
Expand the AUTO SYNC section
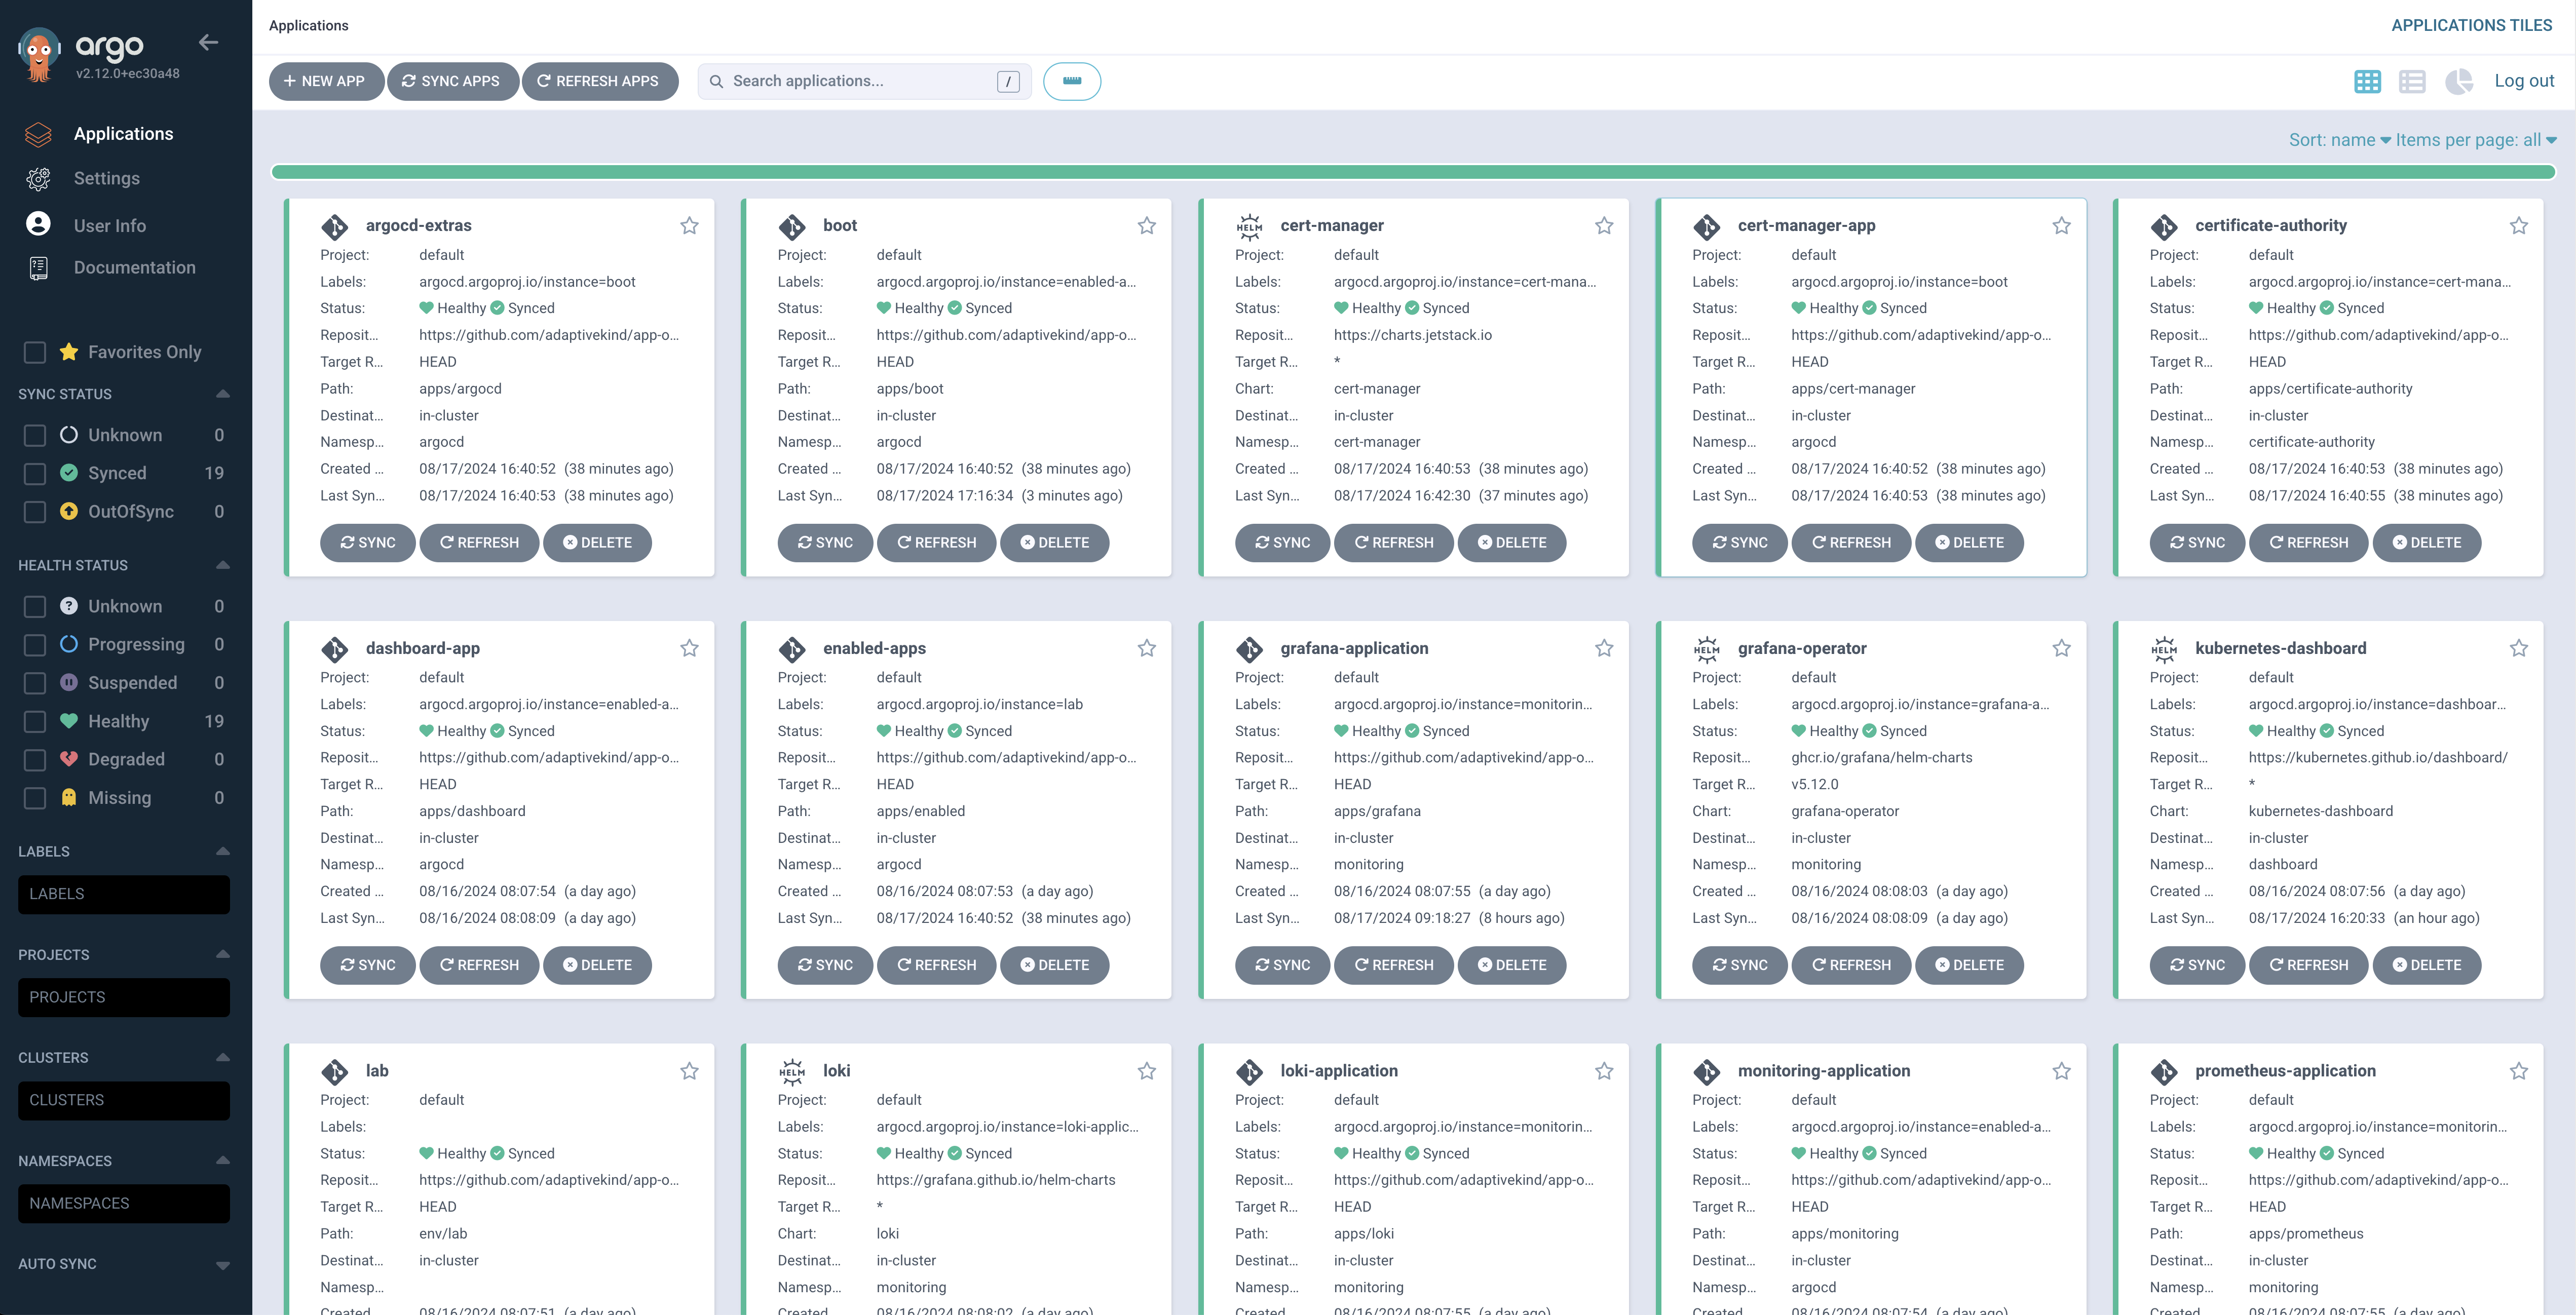222,1265
